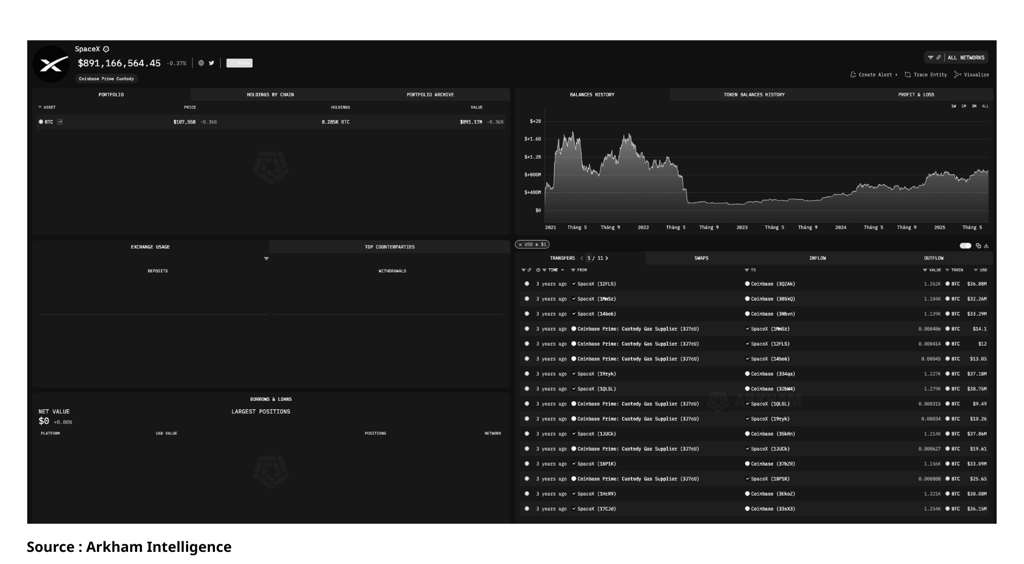Go to the previous transfers page

click(x=582, y=258)
